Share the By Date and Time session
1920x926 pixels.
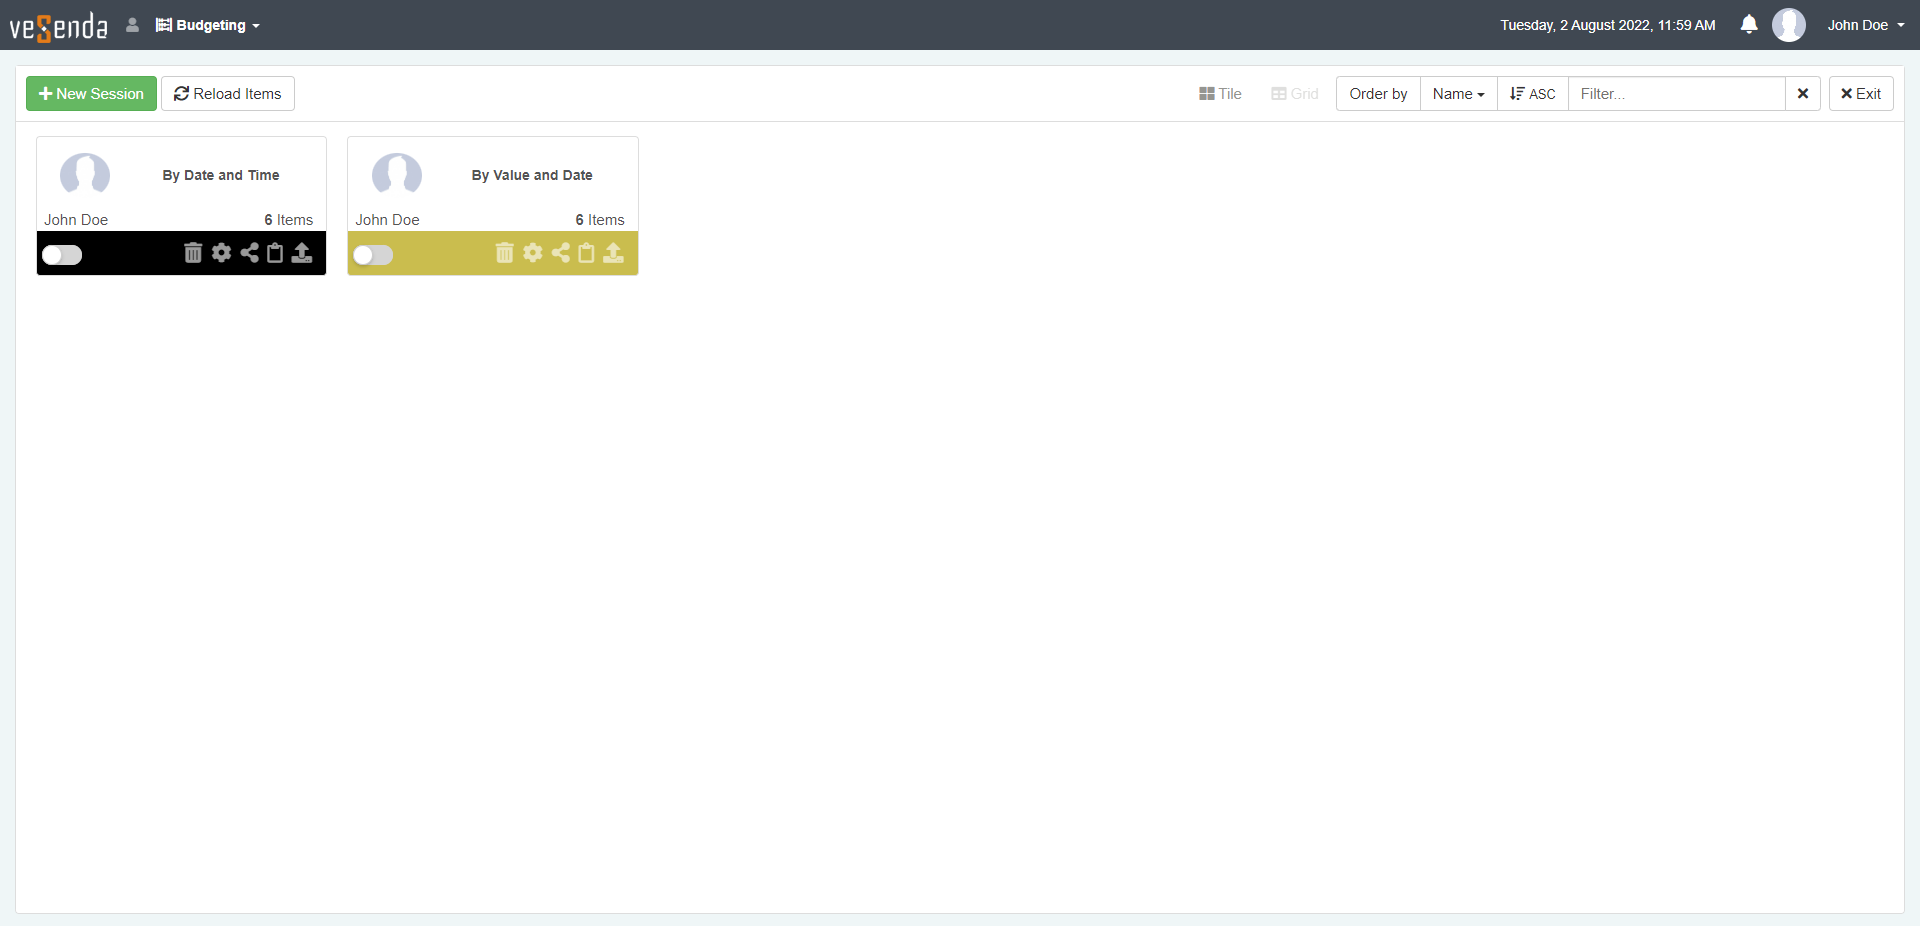coord(249,253)
